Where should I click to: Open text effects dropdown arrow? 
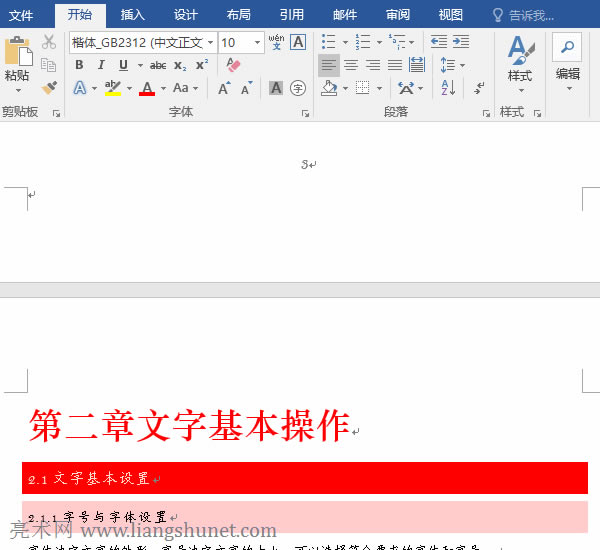(95, 88)
